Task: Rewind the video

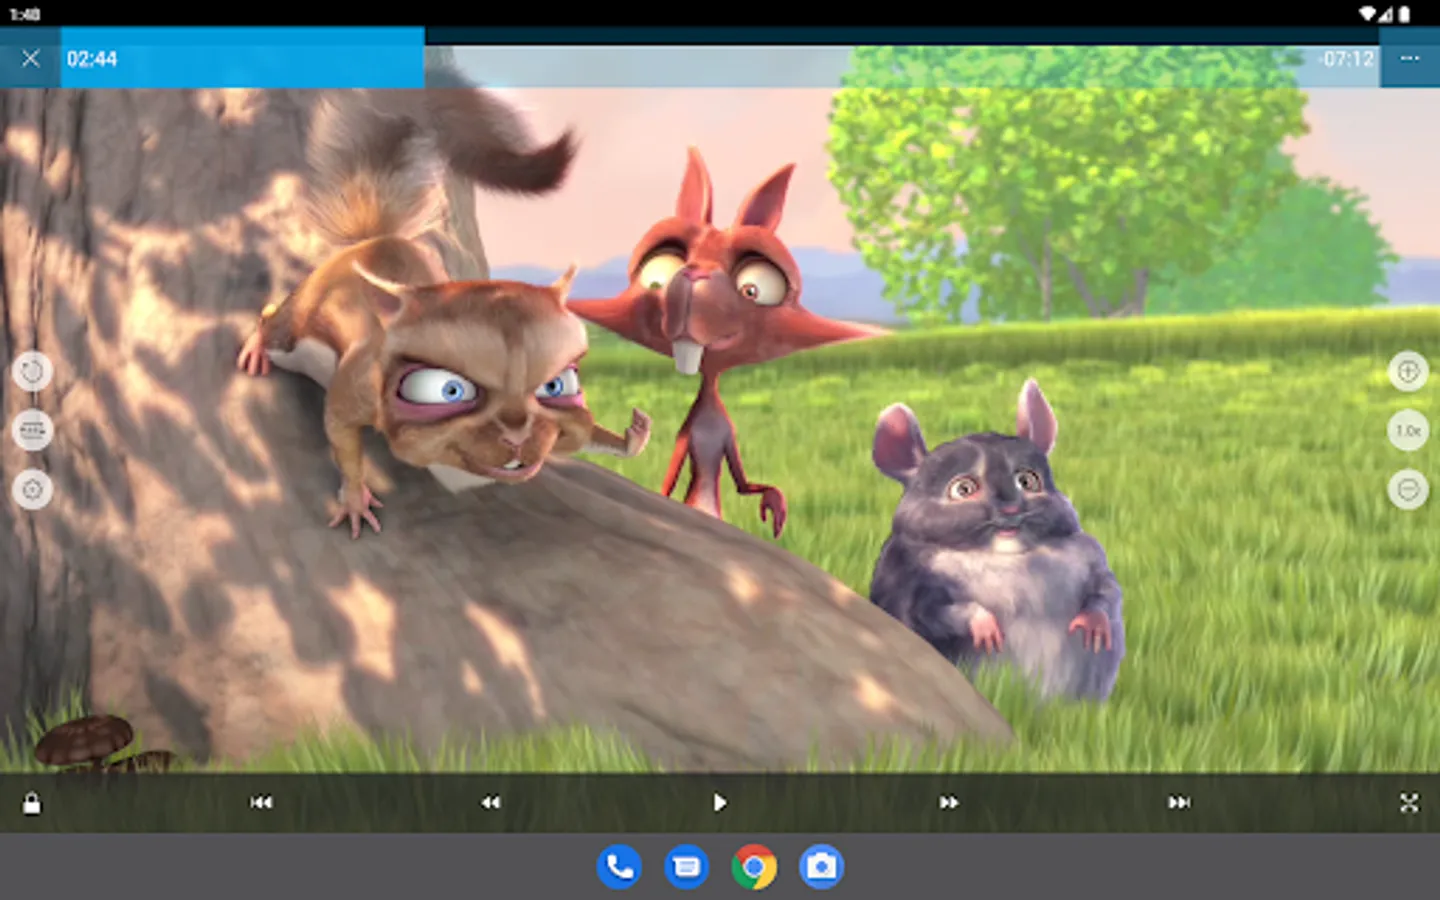Action: pyautogui.click(x=490, y=802)
